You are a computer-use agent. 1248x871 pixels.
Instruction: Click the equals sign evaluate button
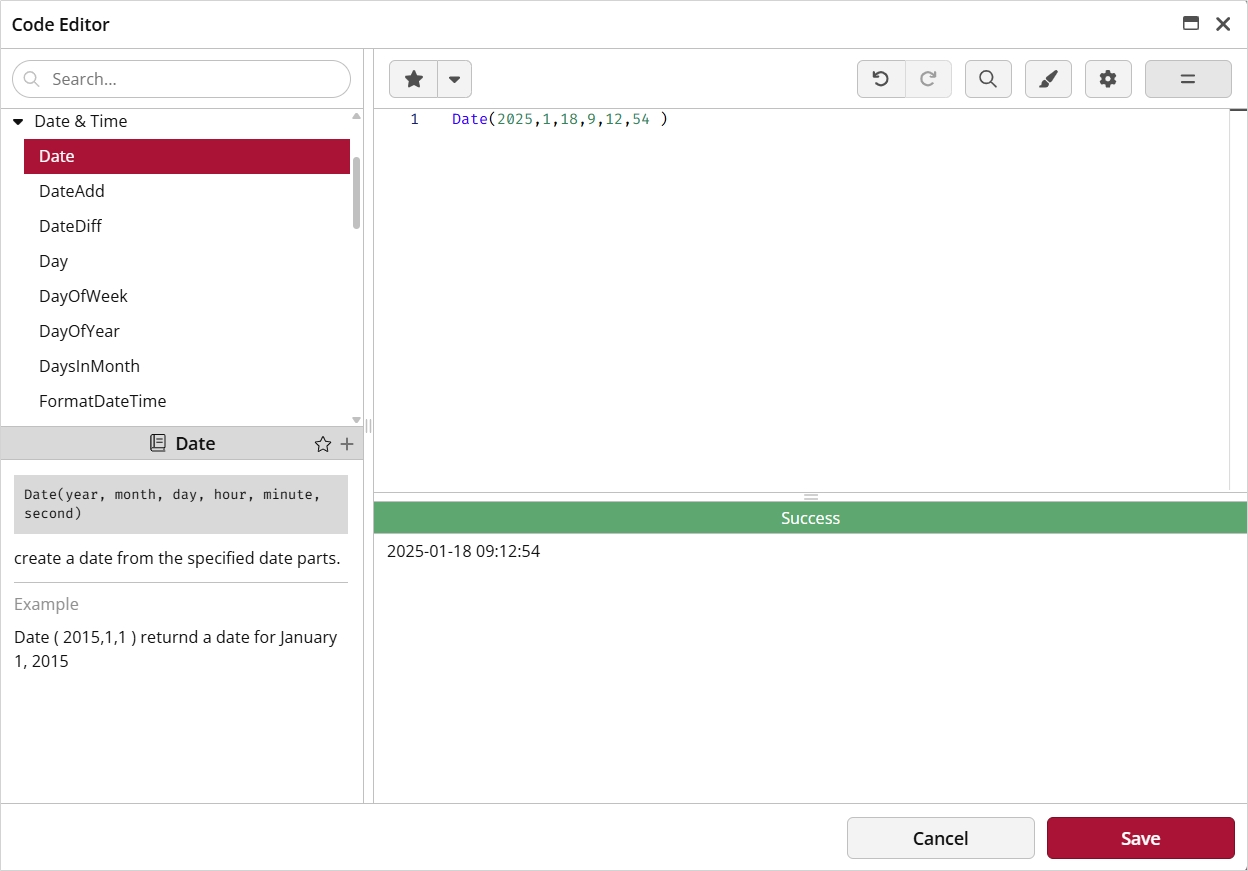pos(1188,79)
